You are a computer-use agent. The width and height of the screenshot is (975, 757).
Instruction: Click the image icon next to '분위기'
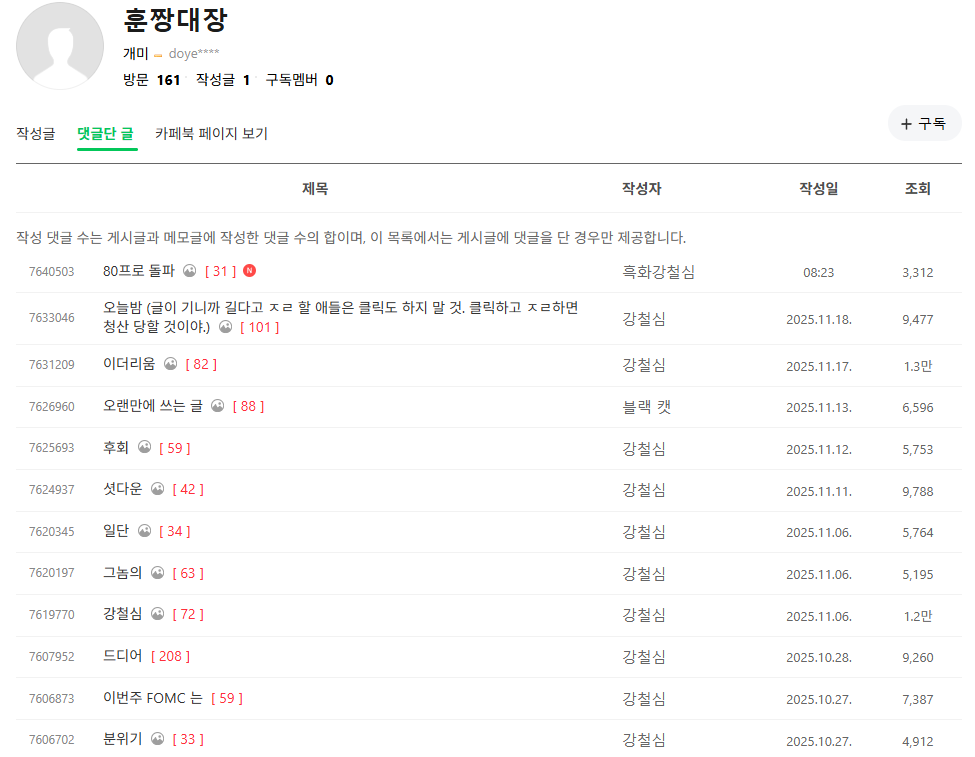click(x=157, y=739)
